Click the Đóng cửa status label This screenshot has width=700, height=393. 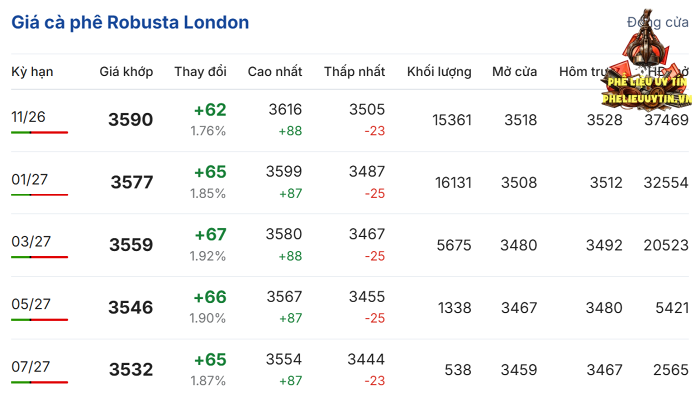[x=658, y=22]
